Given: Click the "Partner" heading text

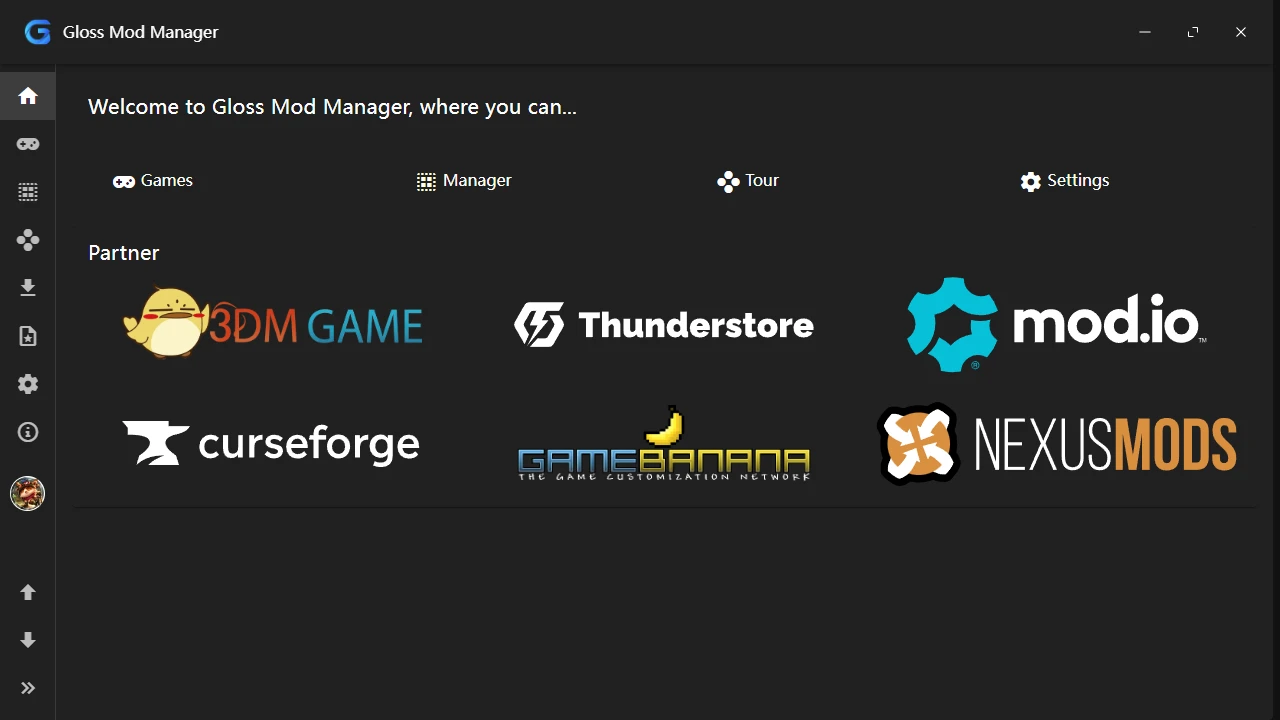Looking at the screenshot, I should [x=124, y=253].
